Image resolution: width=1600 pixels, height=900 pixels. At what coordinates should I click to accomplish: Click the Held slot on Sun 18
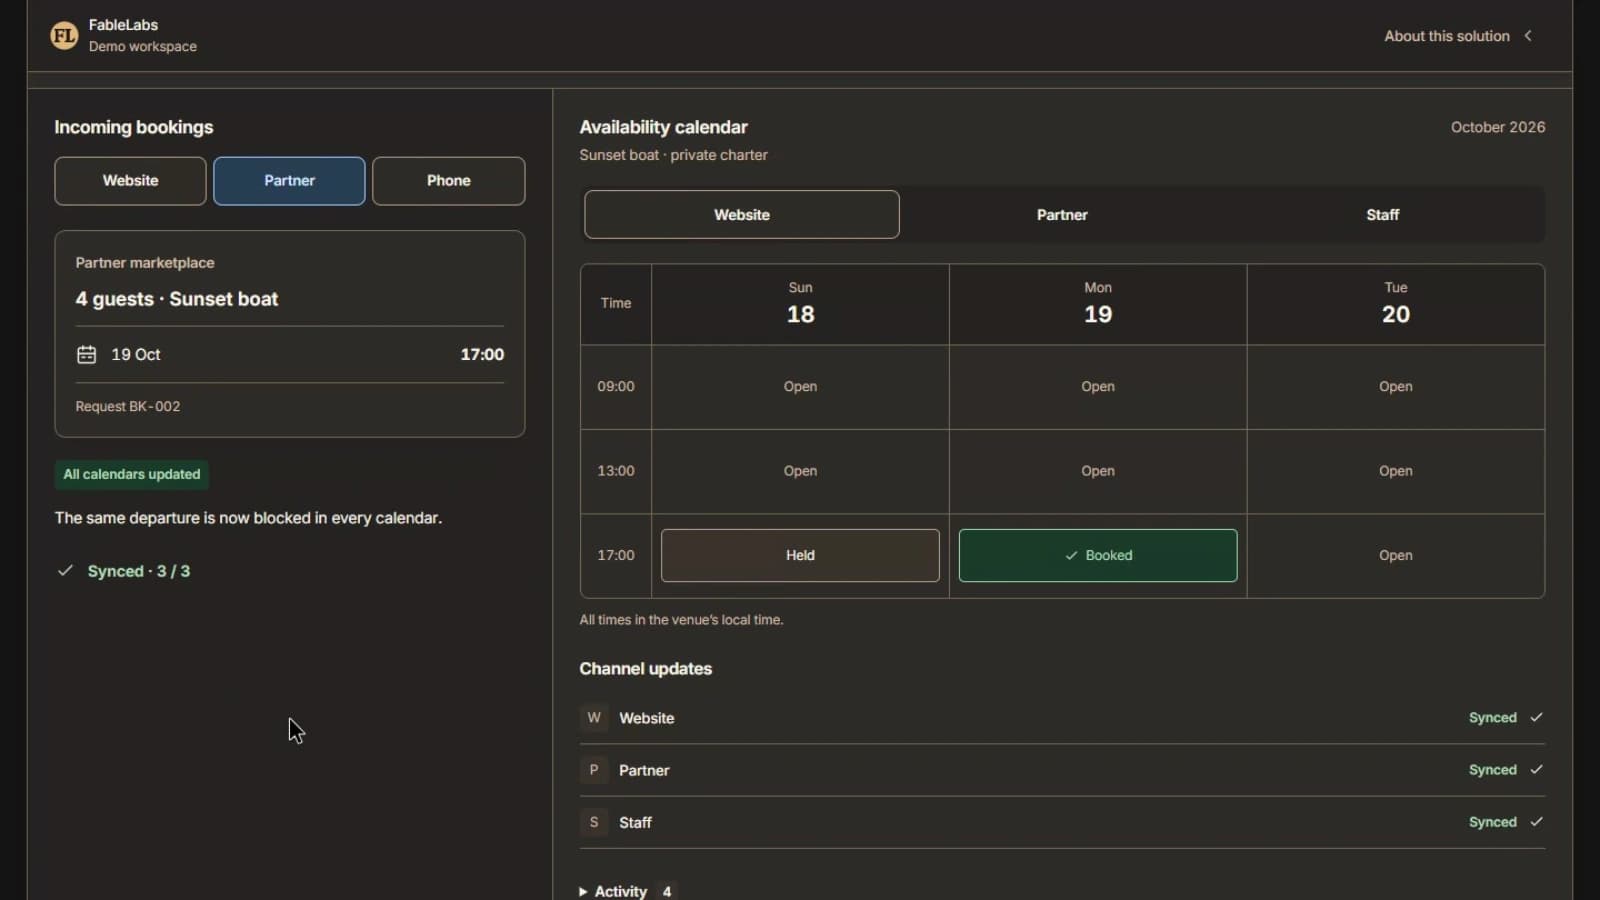[x=800, y=555]
